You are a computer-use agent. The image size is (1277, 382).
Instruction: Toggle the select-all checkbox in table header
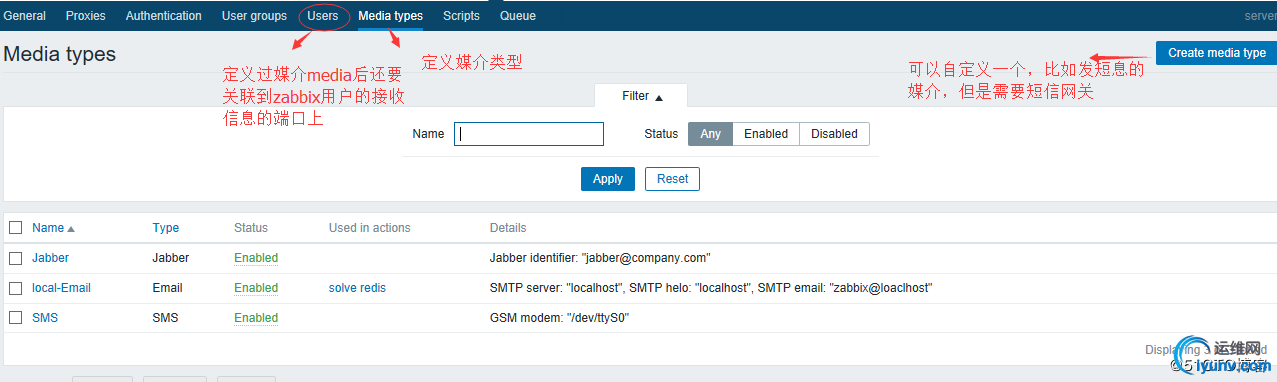[x=15, y=228]
